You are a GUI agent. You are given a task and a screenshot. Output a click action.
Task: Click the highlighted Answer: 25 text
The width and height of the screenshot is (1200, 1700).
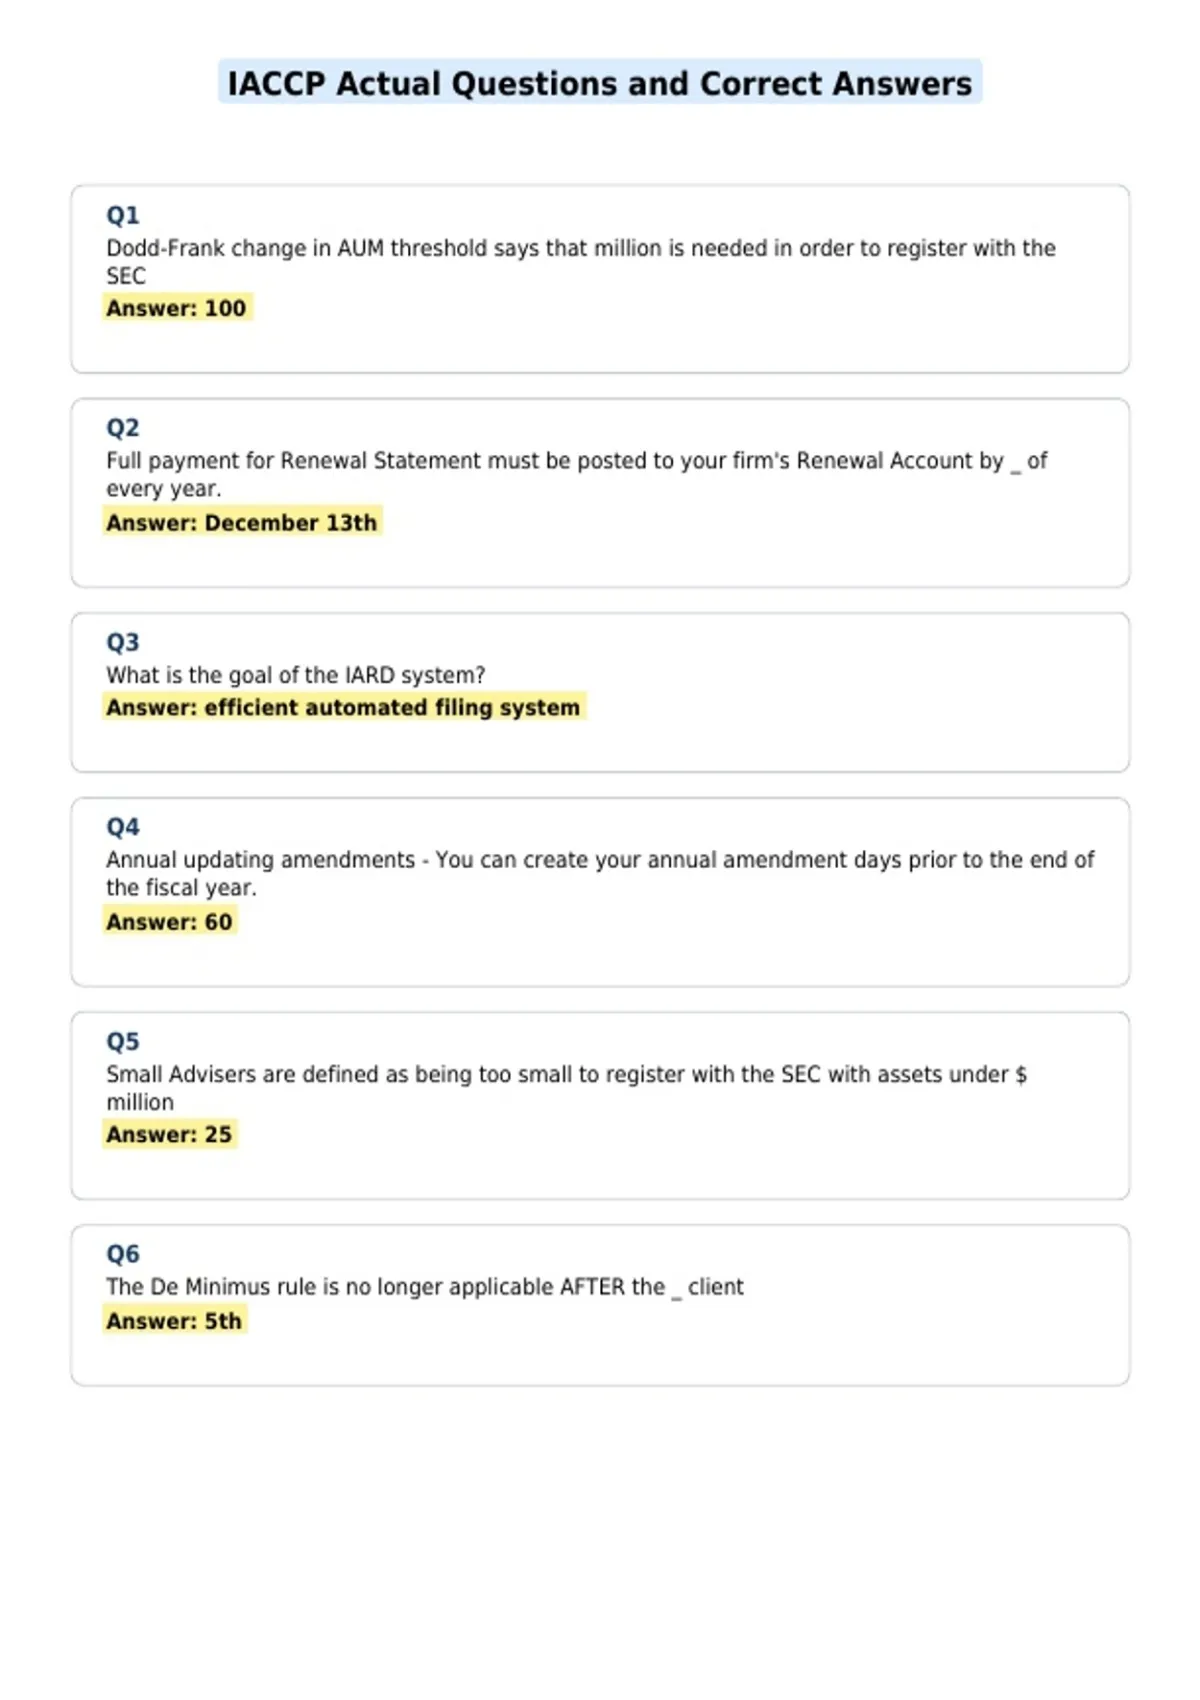click(x=169, y=1134)
